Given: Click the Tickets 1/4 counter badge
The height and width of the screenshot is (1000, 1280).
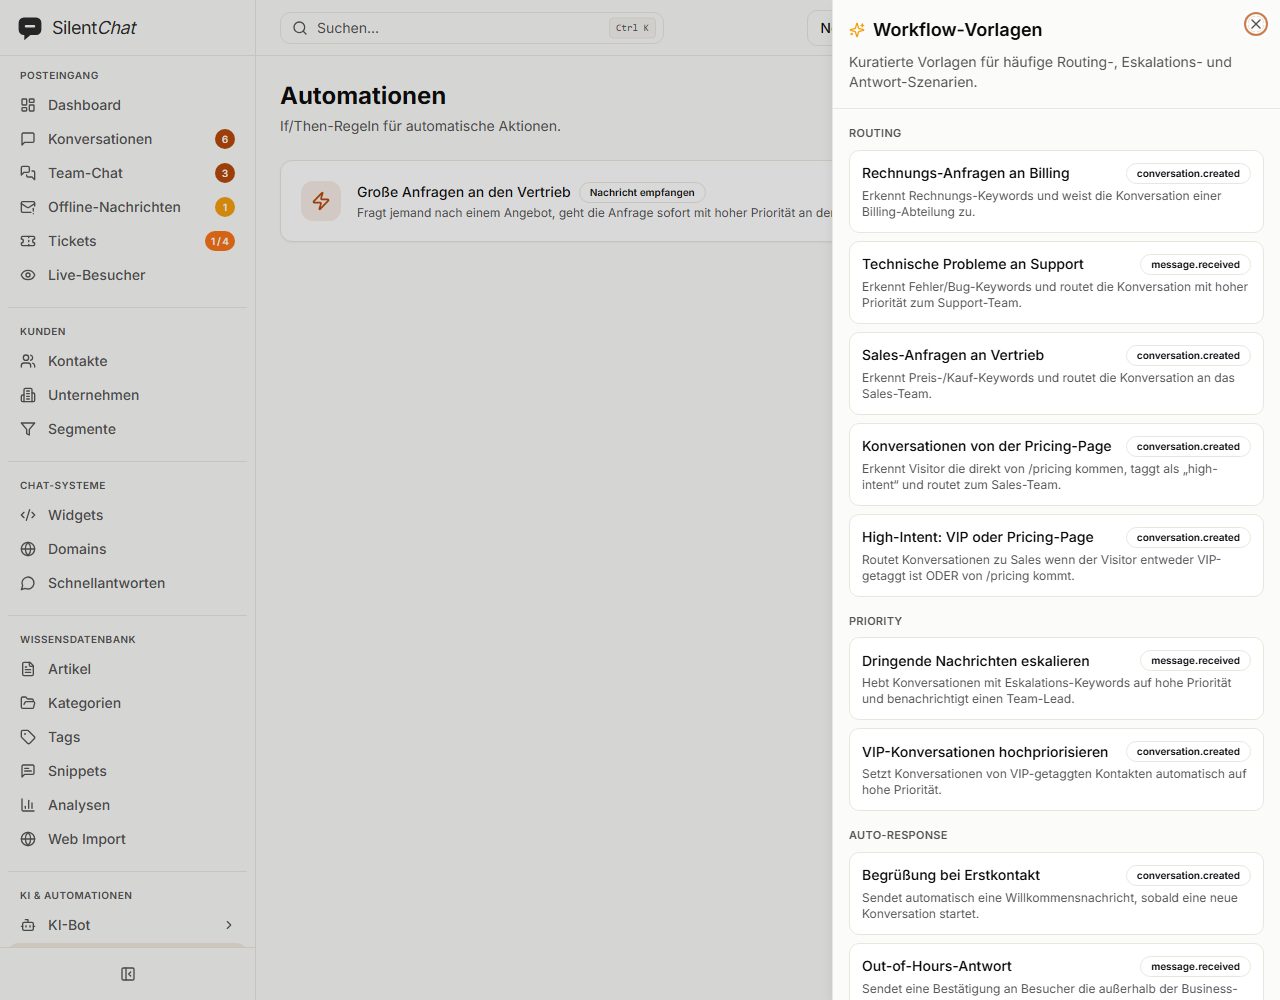Looking at the screenshot, I should (x=220, y=241).
